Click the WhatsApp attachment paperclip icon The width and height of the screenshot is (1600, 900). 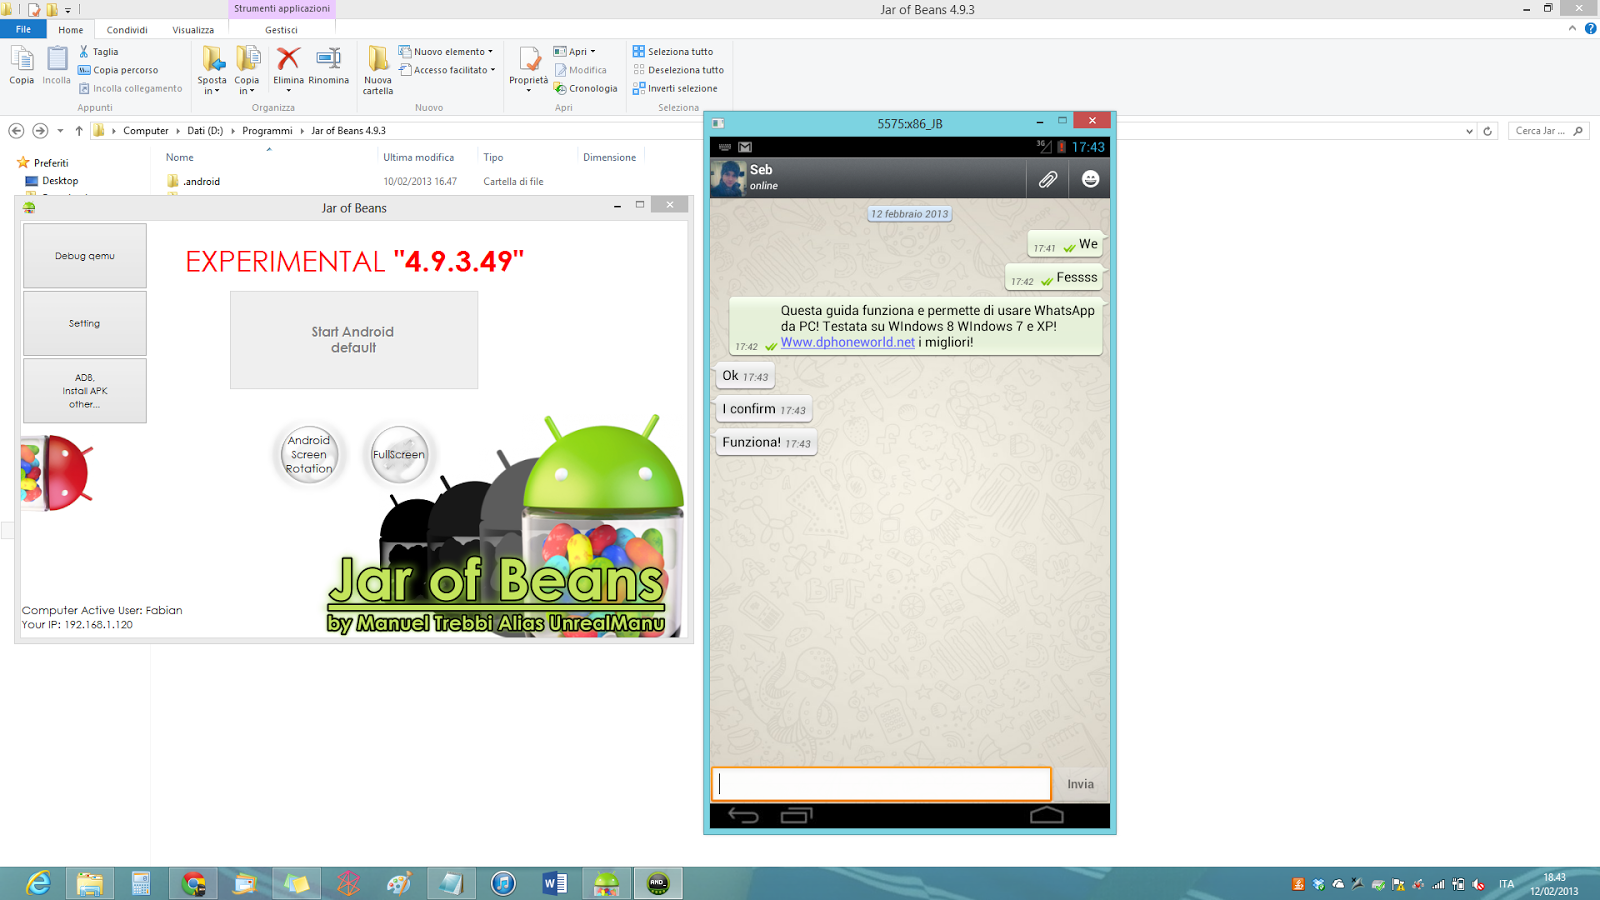coord(1047,179)
